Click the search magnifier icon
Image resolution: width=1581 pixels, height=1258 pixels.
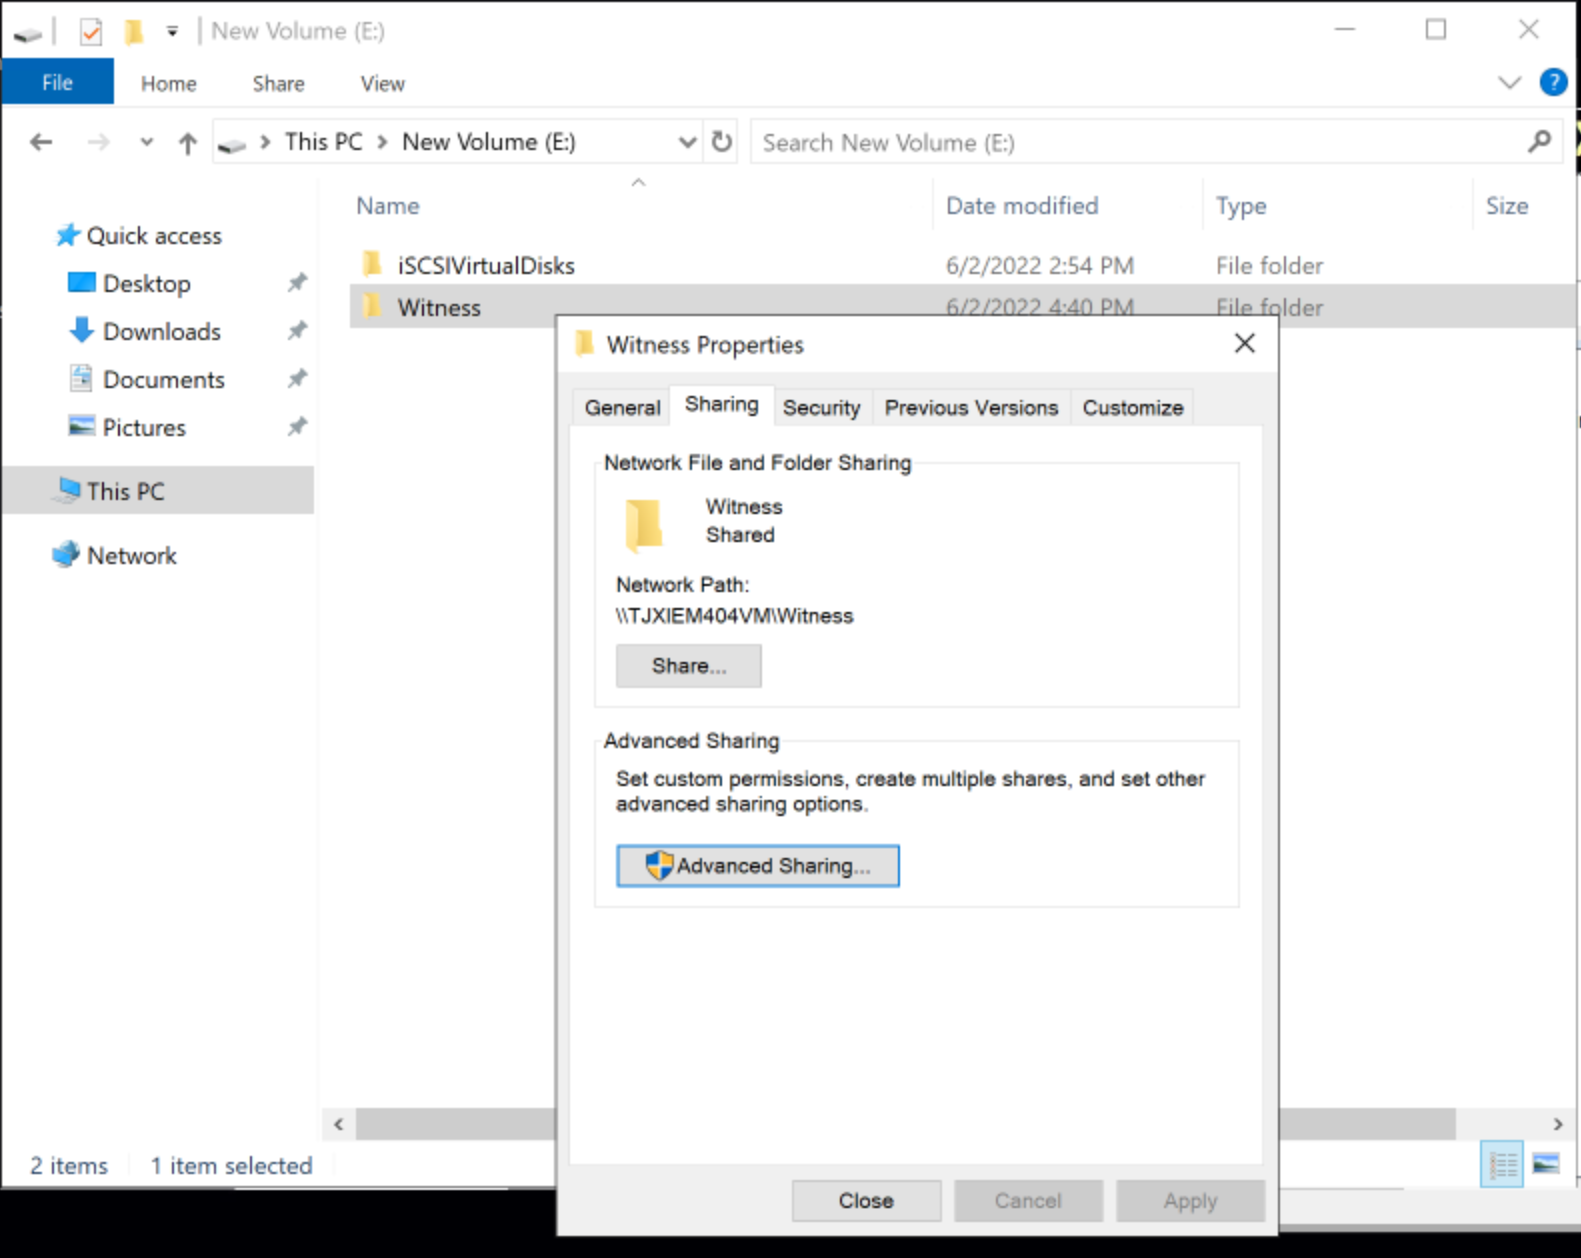pyautogui.click(x=1539, y=142)
